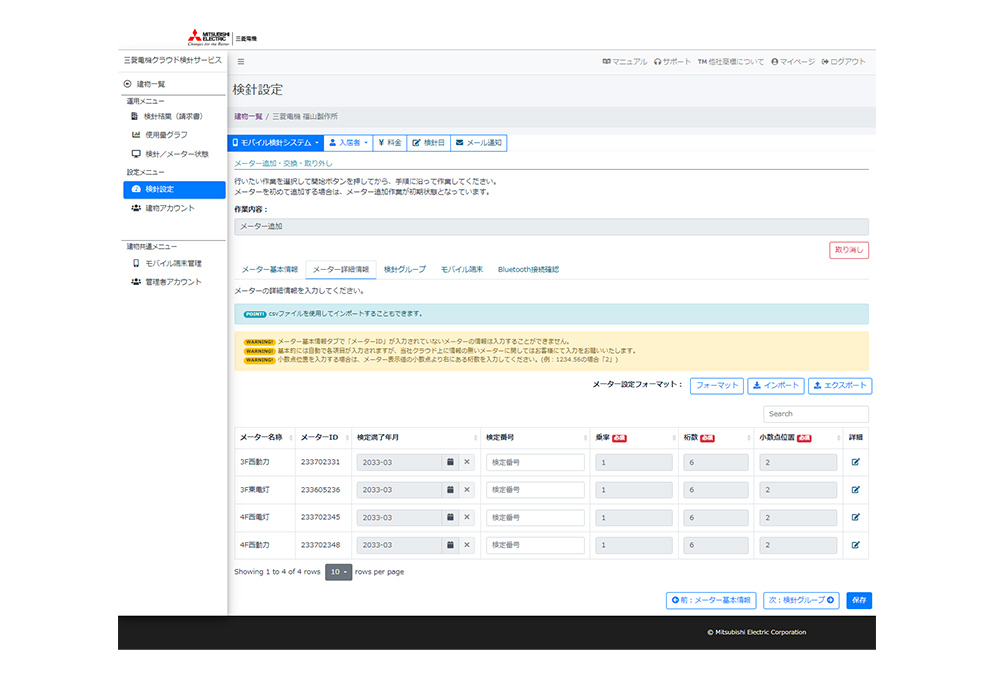
Task: Click the Search input field
Action: tap(815, 413)
